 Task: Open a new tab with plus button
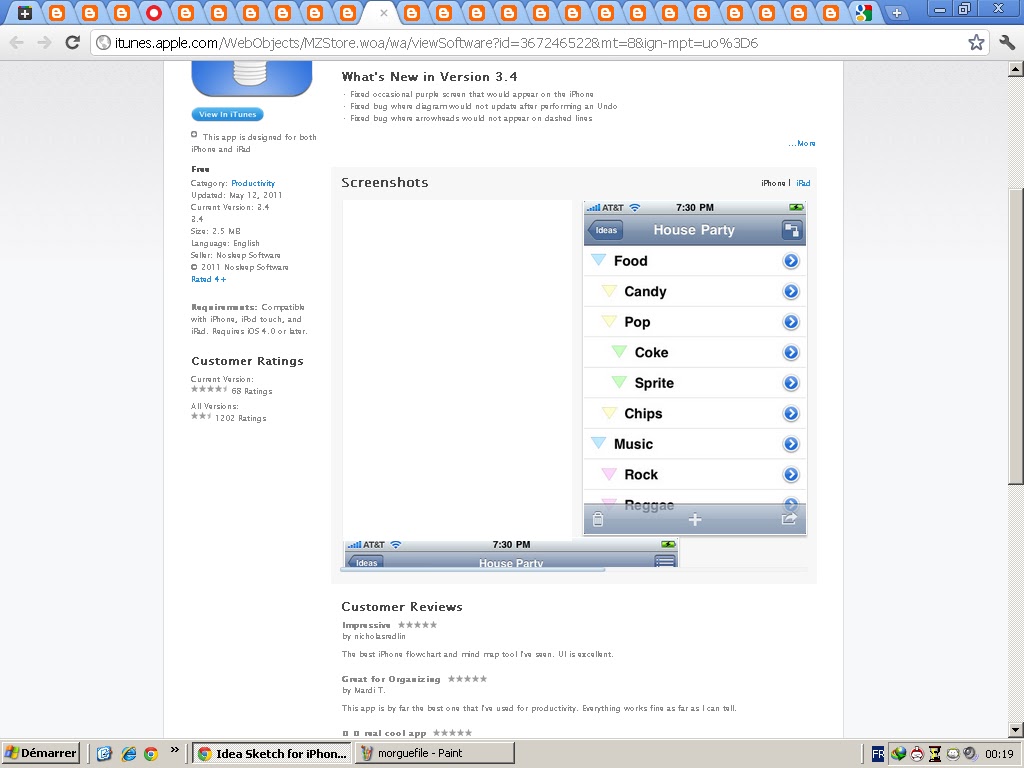(x=897, y=13)
